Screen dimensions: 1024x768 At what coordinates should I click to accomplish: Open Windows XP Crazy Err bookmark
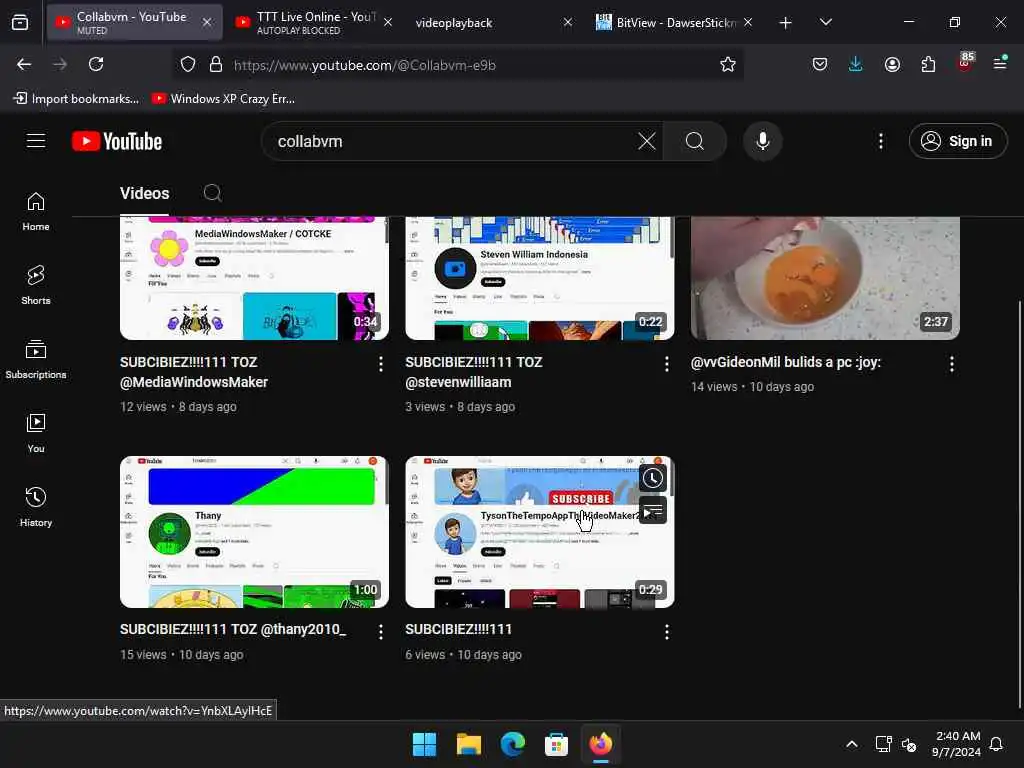223,99
